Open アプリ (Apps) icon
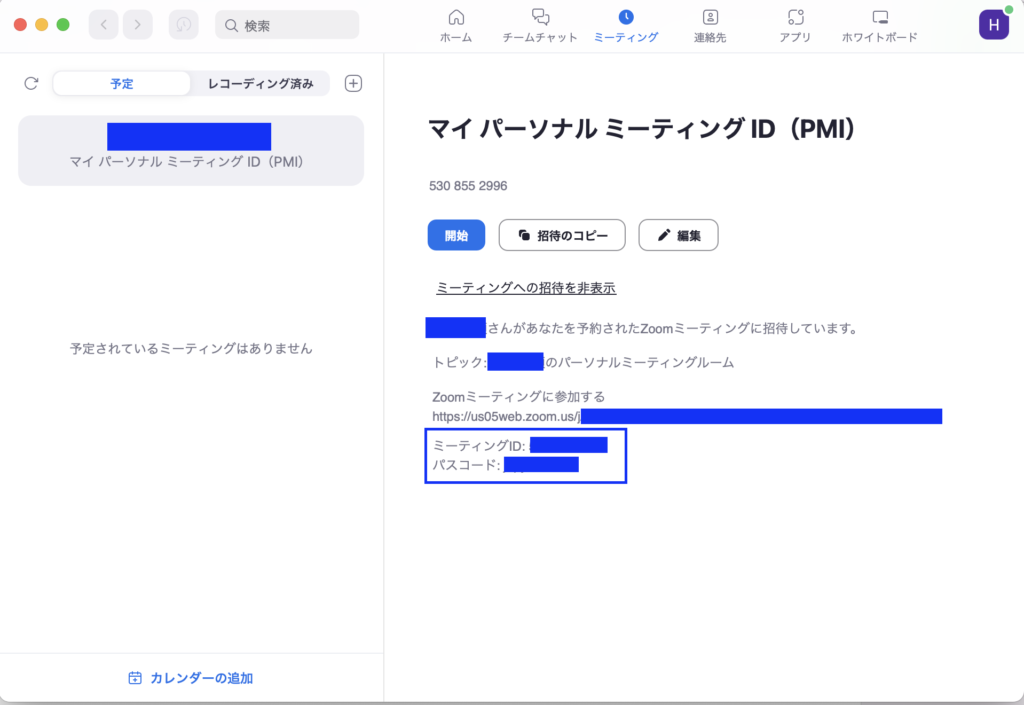1024x705 pixels. pyautogui.click(x=796, y=17)
